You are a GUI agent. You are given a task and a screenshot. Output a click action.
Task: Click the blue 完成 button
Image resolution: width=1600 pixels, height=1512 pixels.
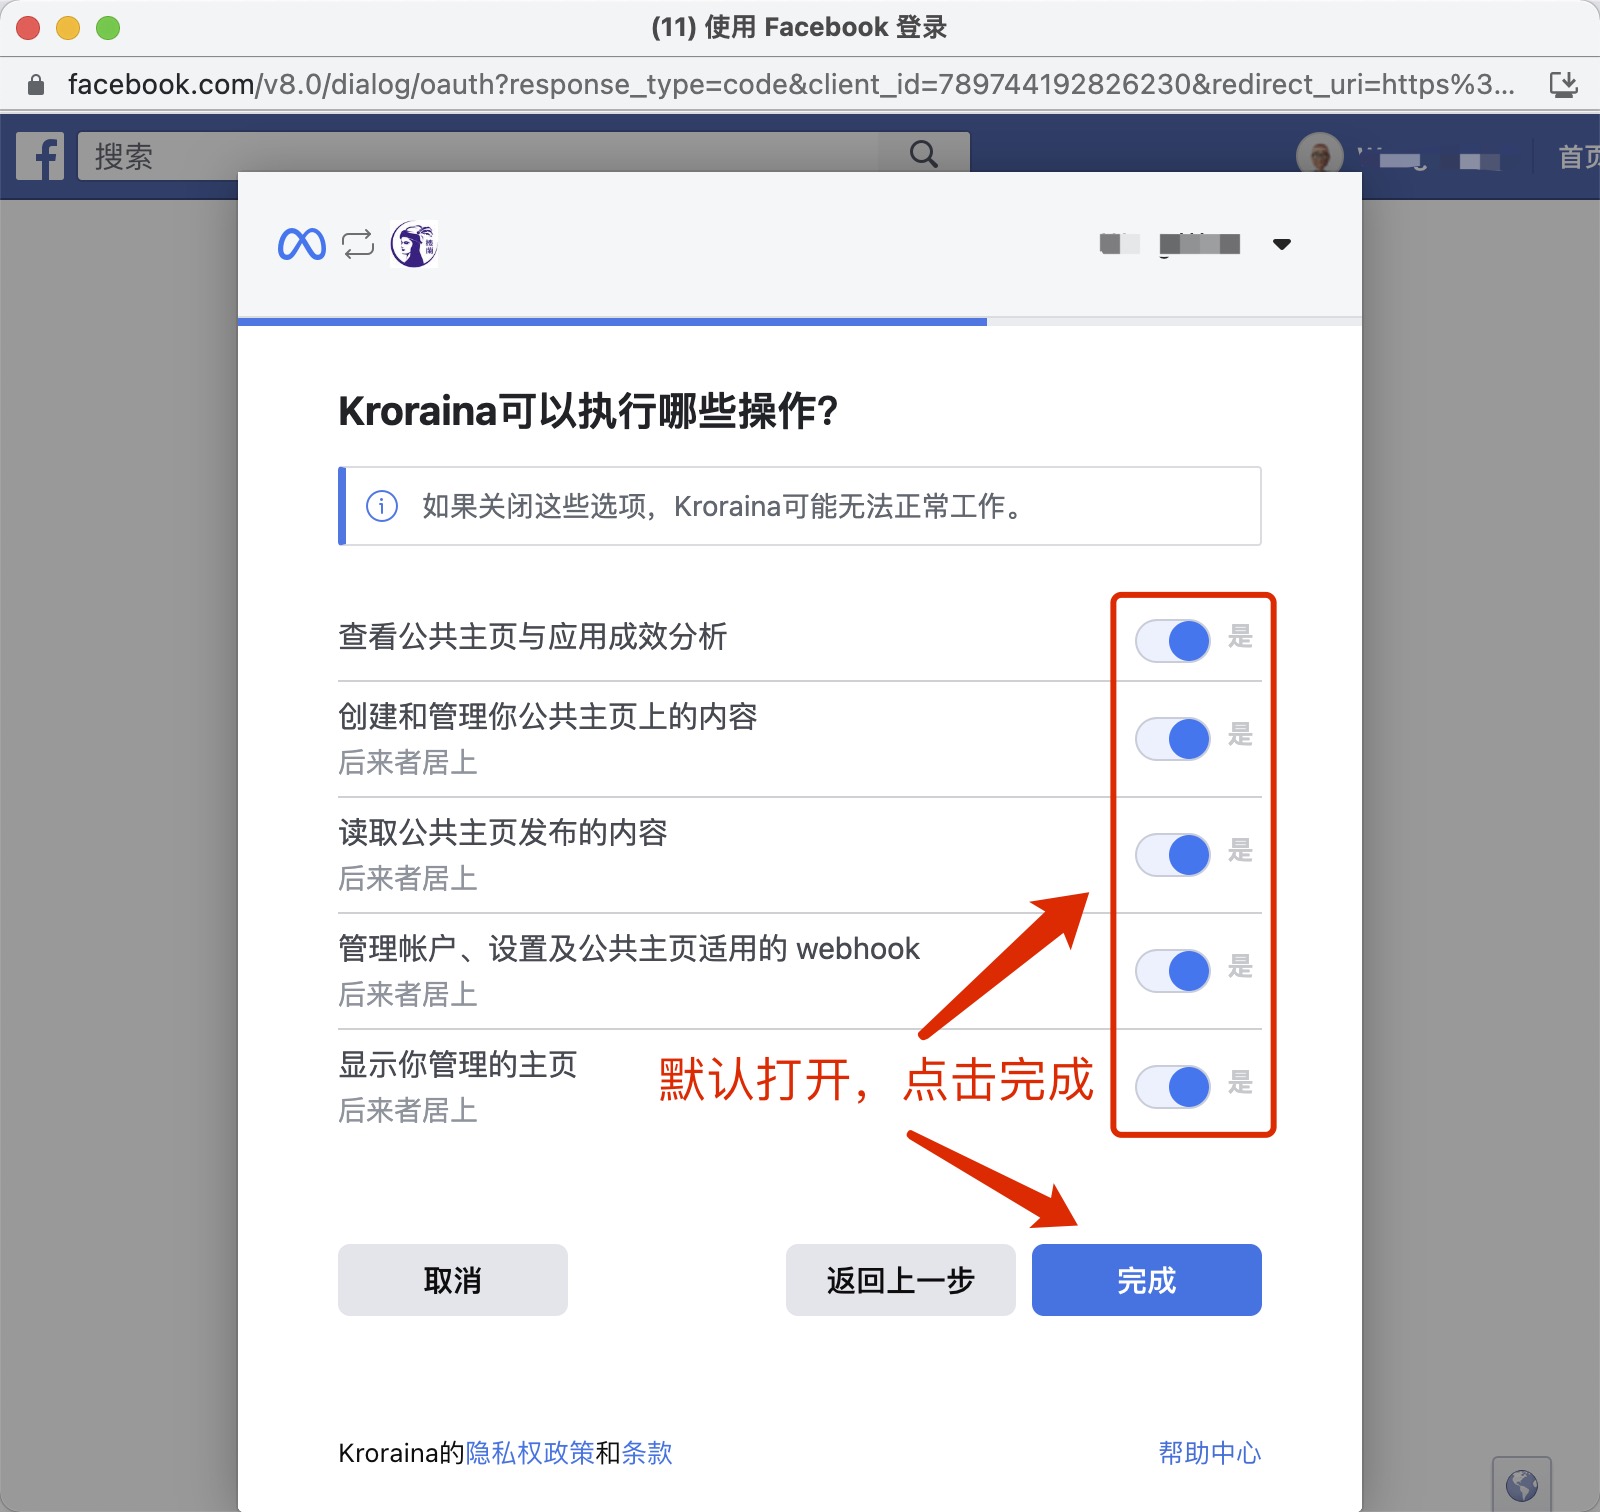tap(1147, 1280)
